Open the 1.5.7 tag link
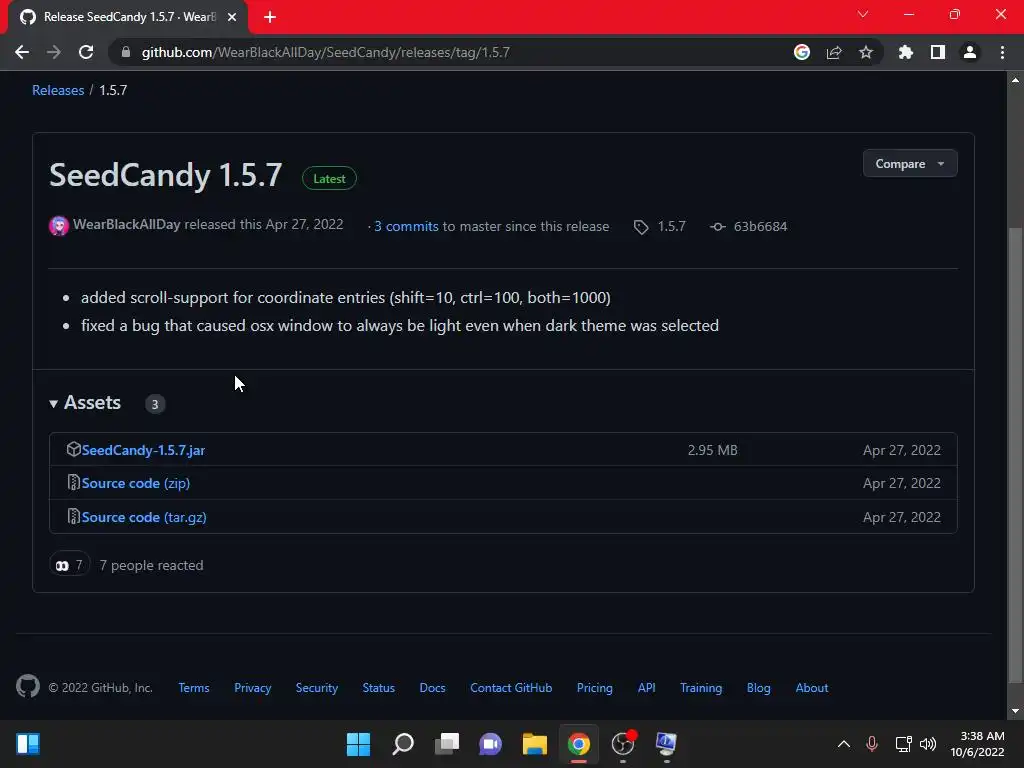The height and width of the screenshot is (768, 1024). [671, 226]
